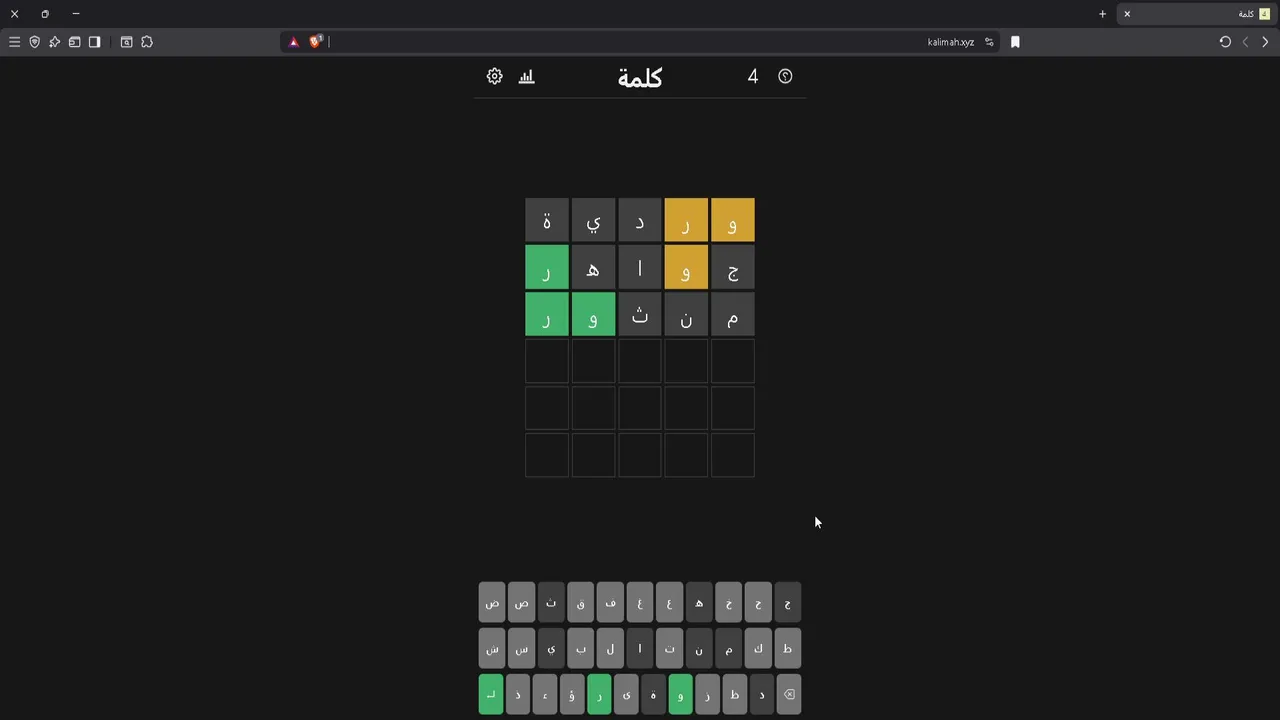Screen dimensions: 1280x720
Task: Tap the ع keyboard key
Action: tap(669, 603)
